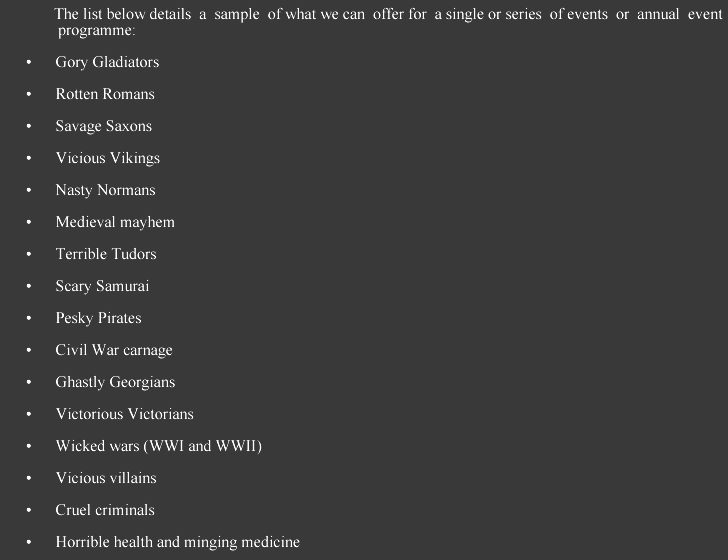Select Civil War carnage entry
Viewport: 728px width, 560px height.
(114, 350)
